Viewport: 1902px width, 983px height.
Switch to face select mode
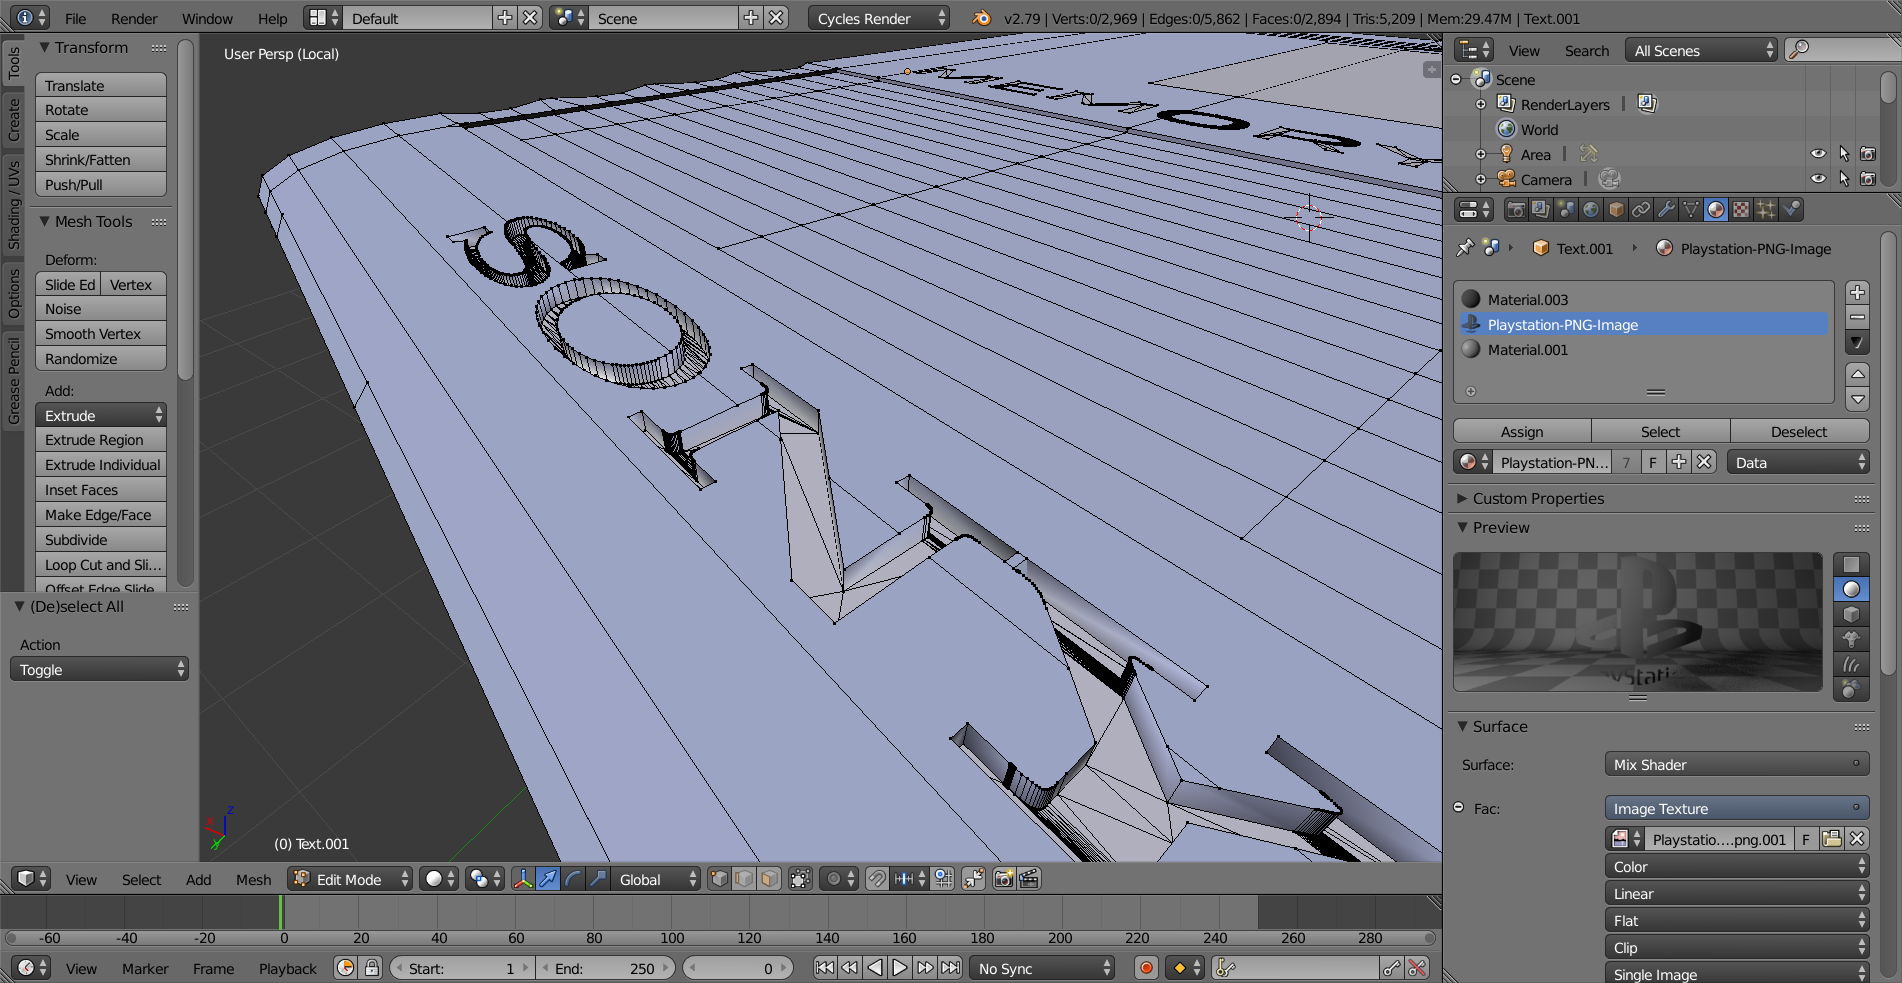point(769,879)
